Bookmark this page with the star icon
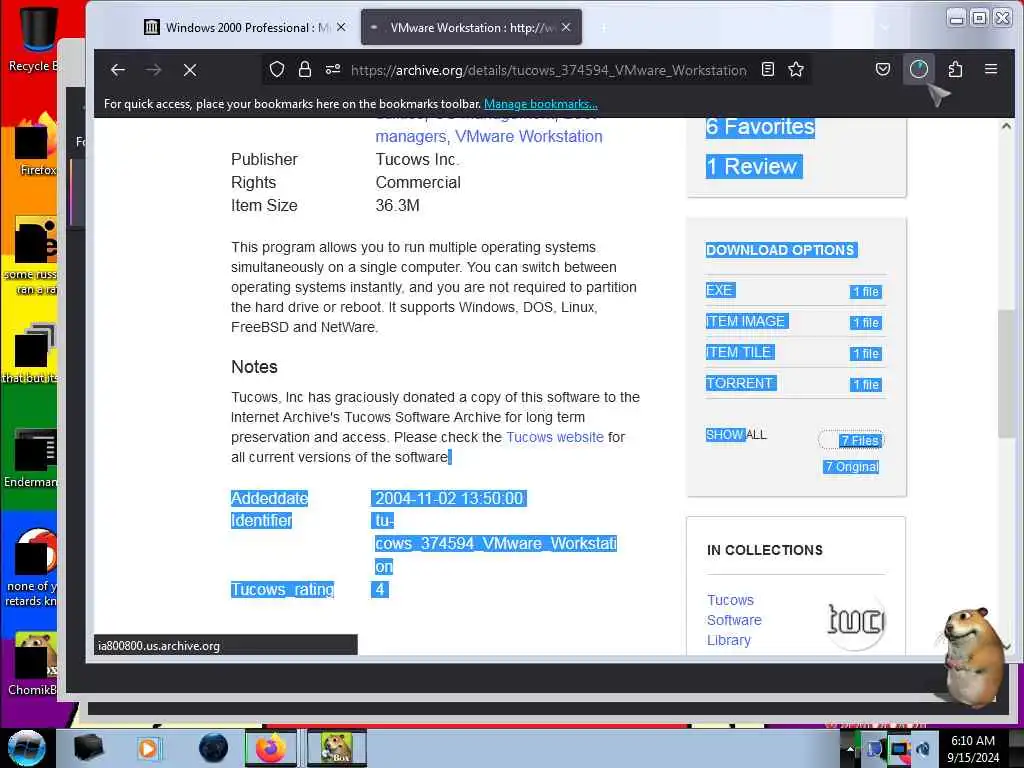This screenshot has width=1024, height=768. point(795,69)
